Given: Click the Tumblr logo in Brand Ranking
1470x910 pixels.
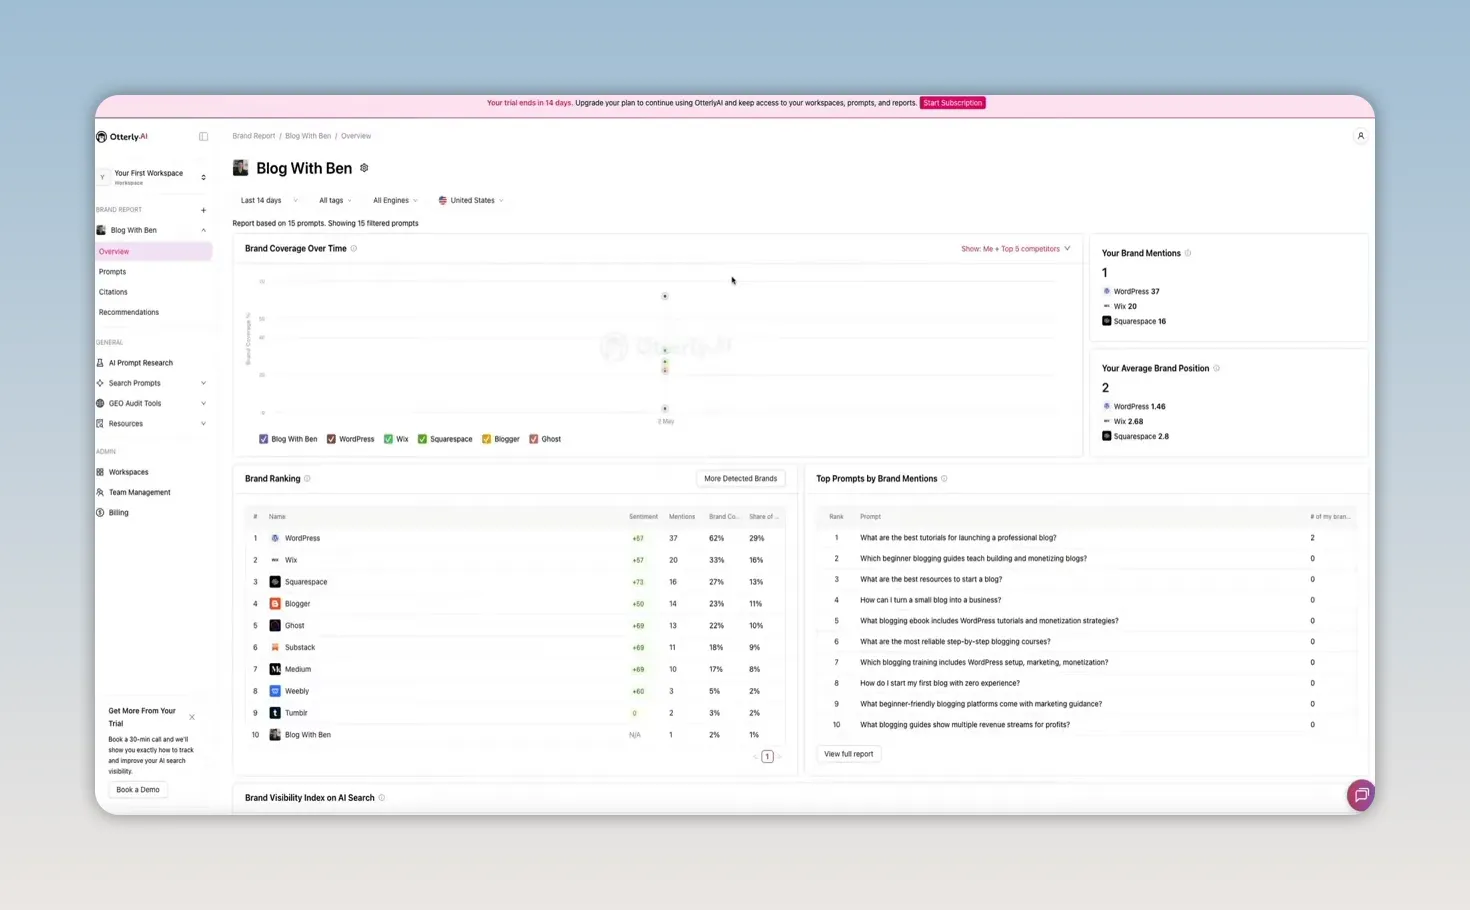Looking at the screenshot, I should coord(275,713).
